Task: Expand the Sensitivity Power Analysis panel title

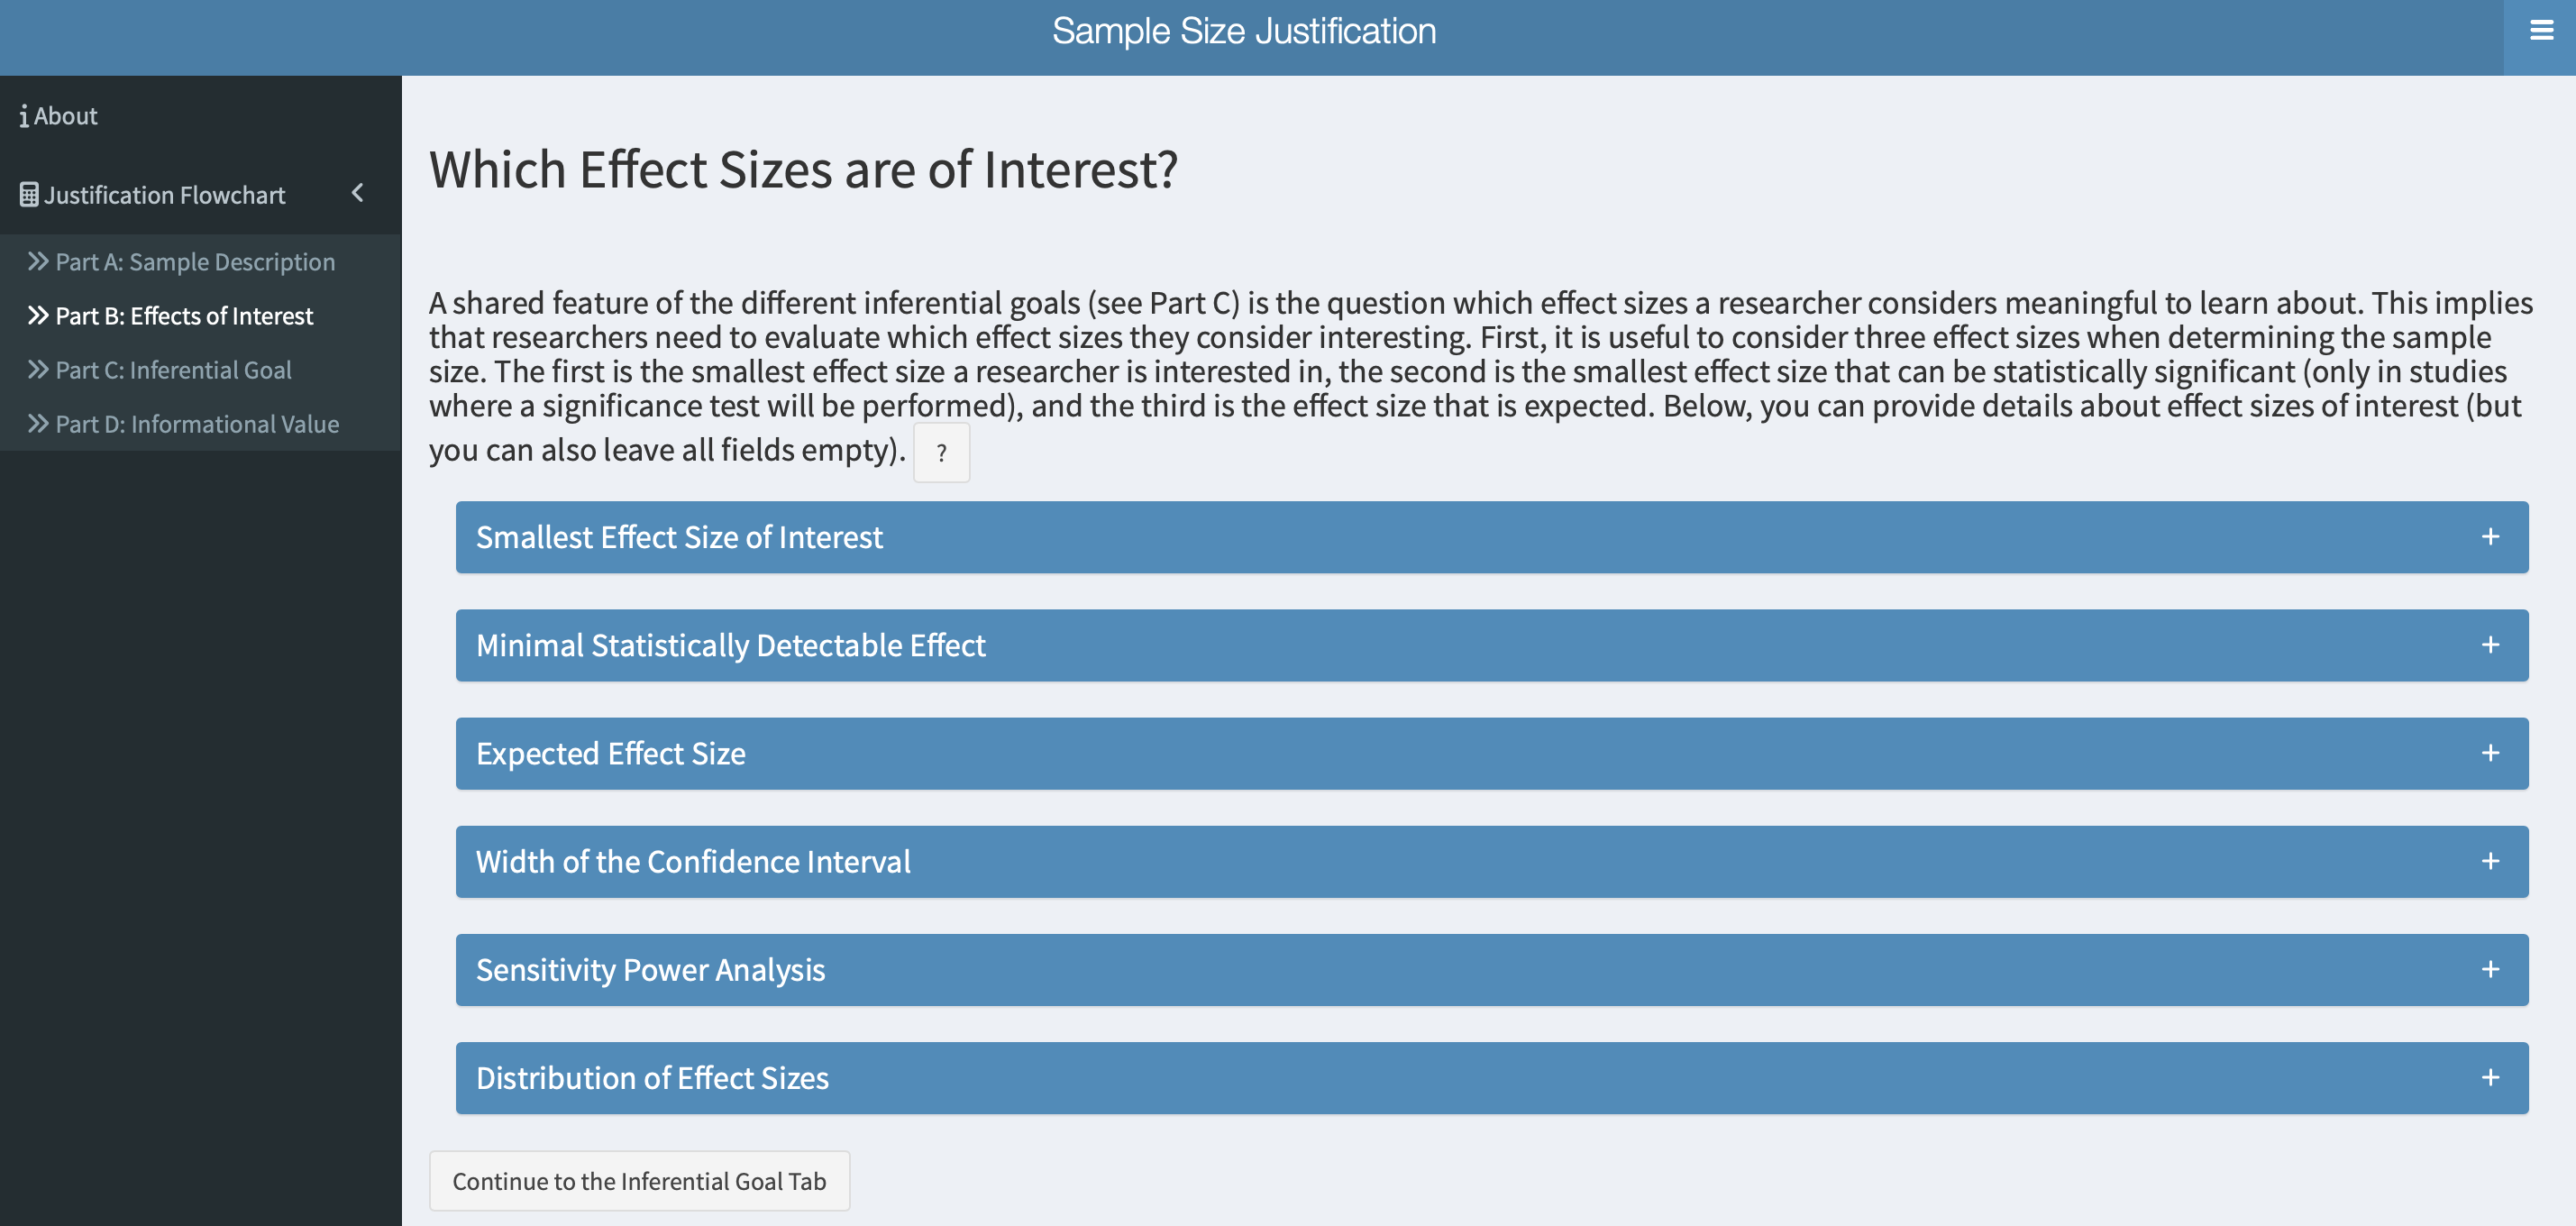Action: click(650, 969)
